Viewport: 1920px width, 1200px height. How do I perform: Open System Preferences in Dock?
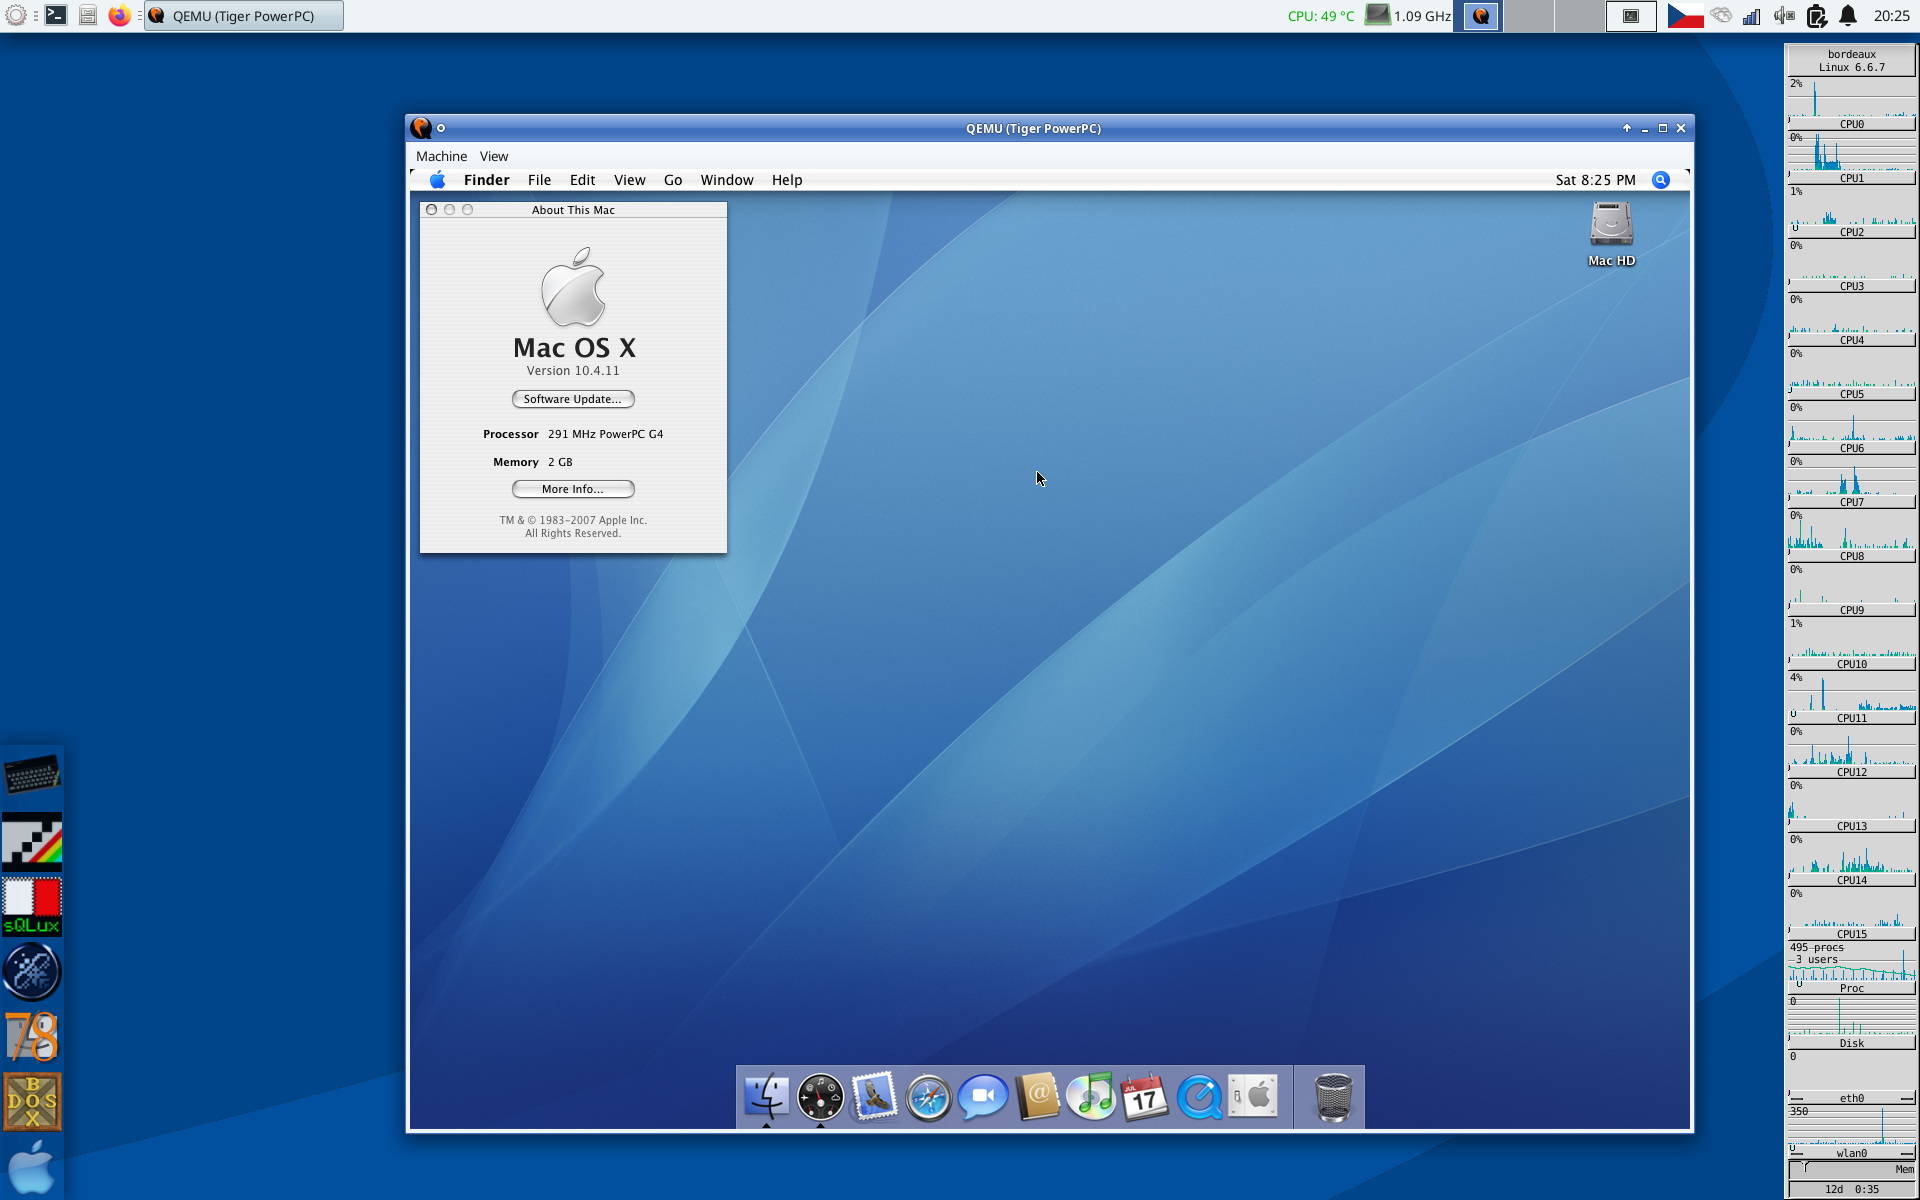pyautogui.click(x=1254, y=1097)
